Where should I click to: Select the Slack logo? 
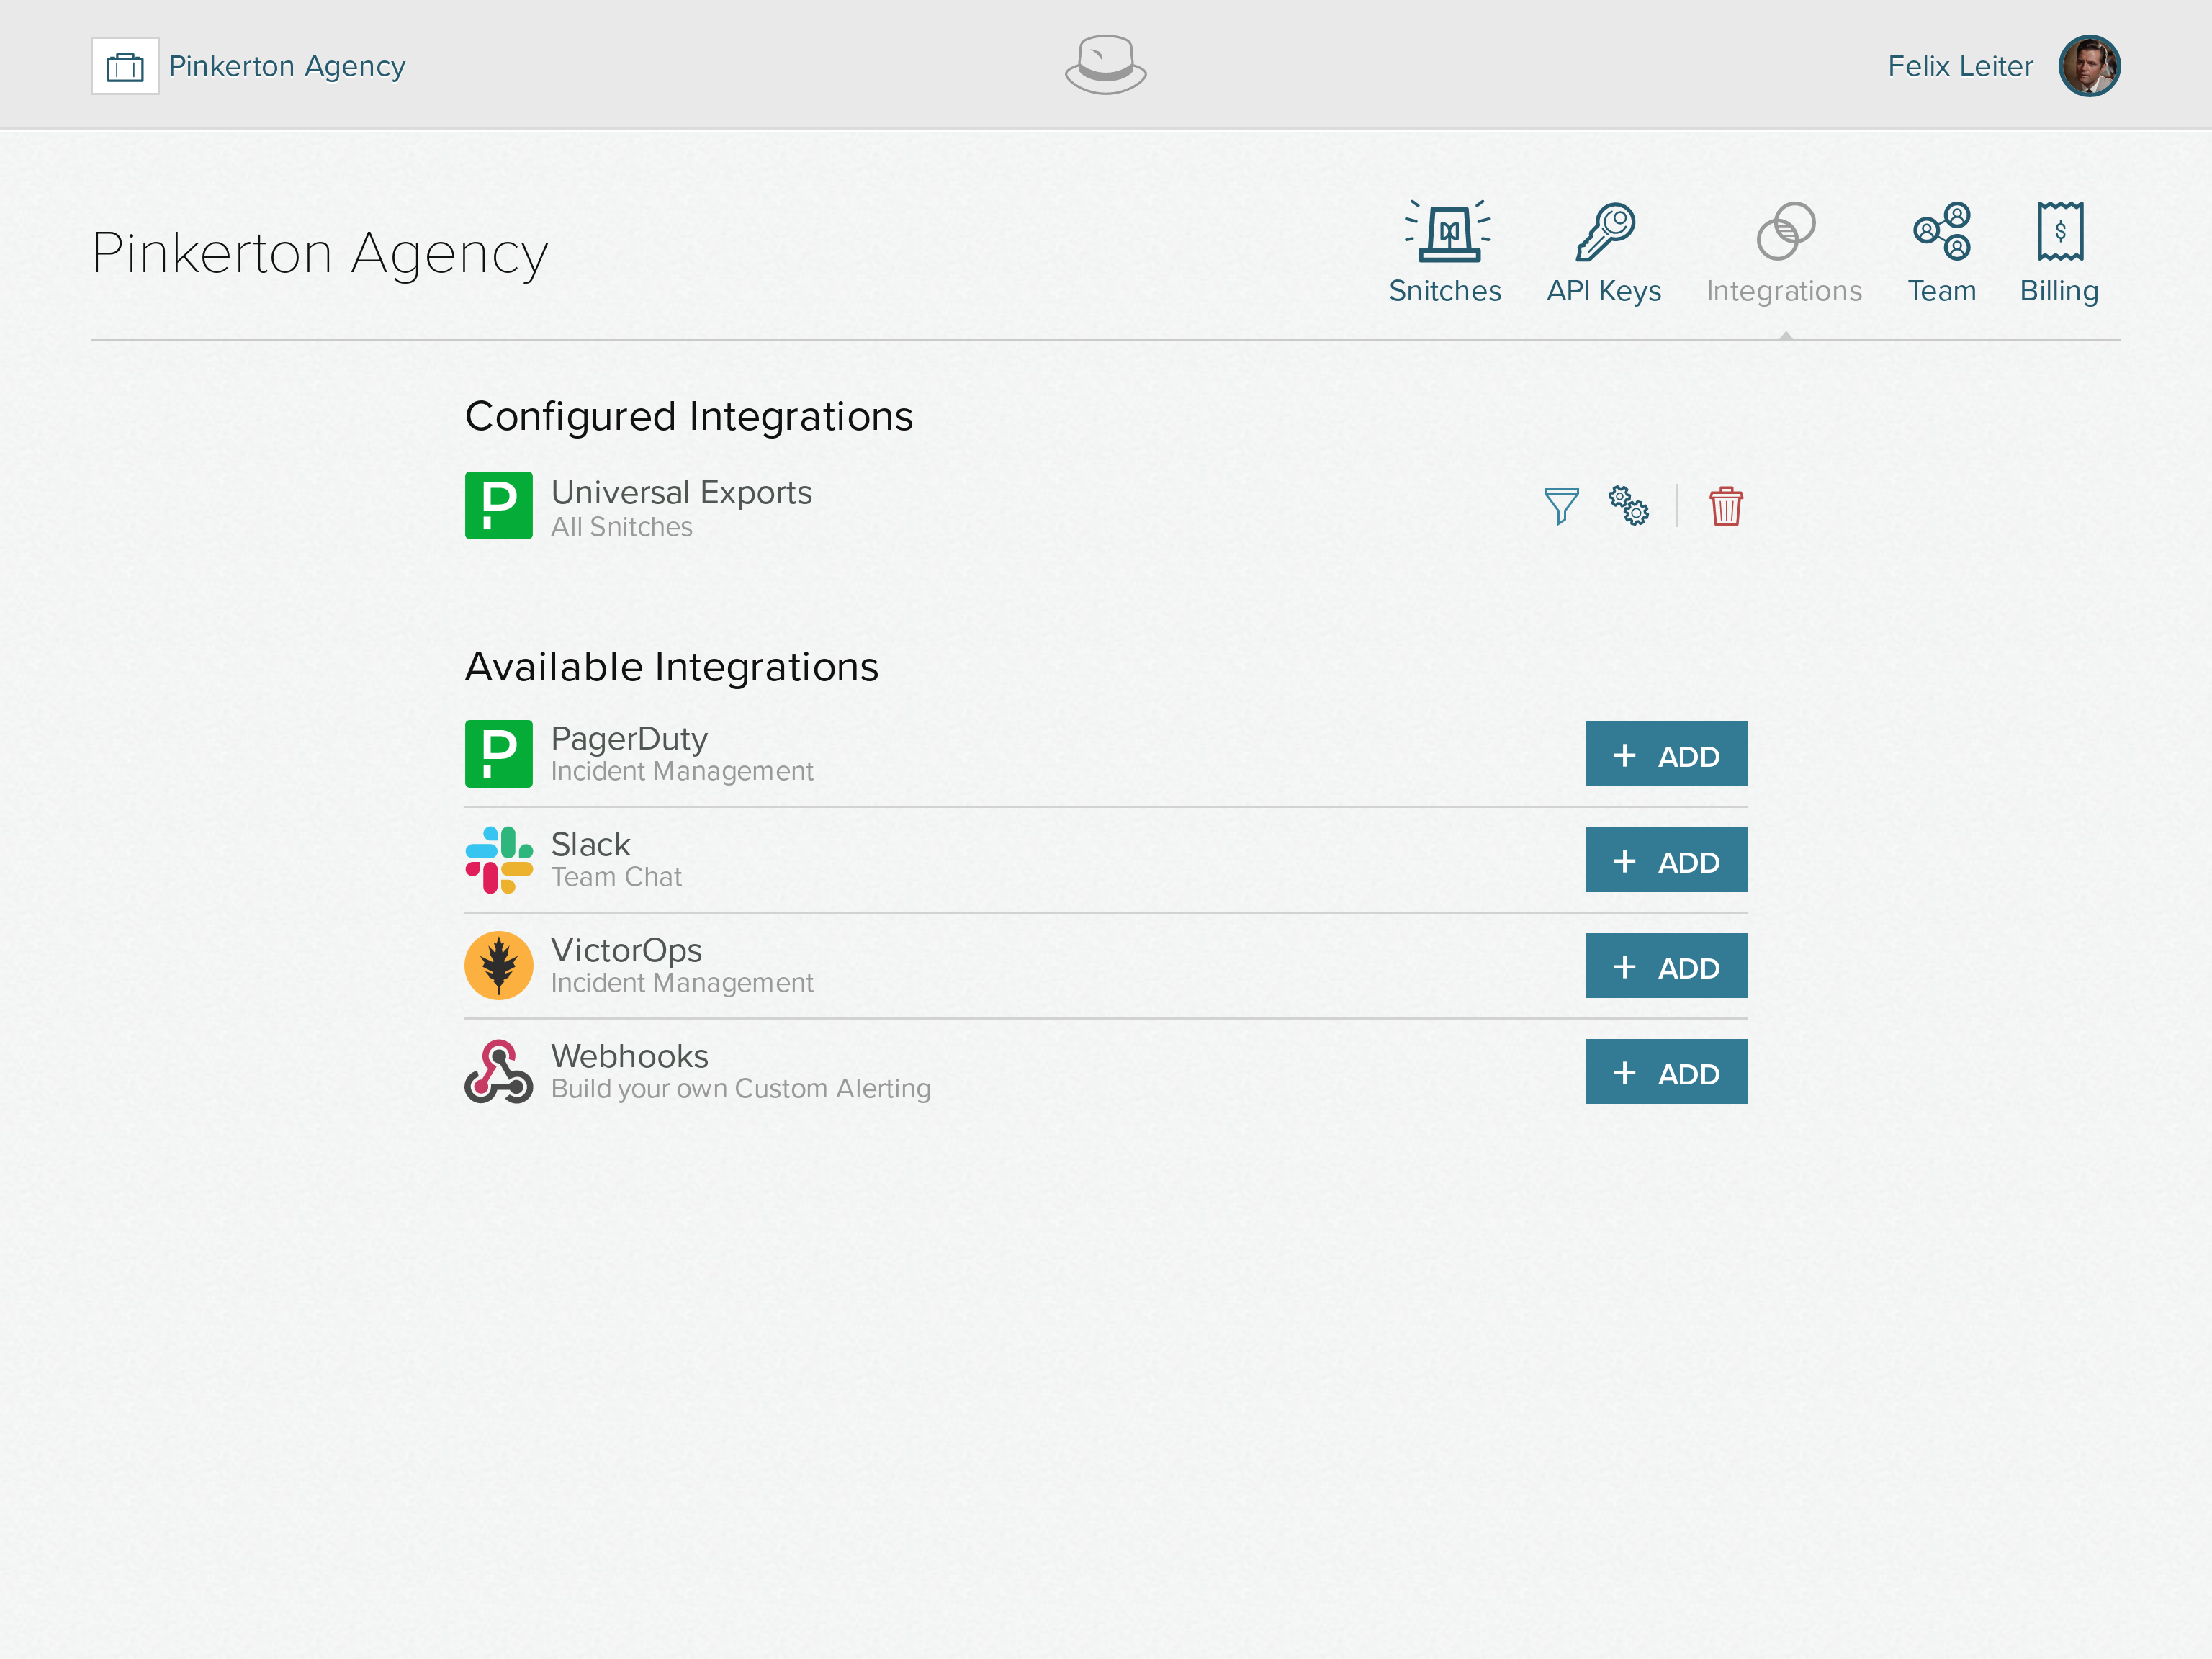click(x=498, y=859)
